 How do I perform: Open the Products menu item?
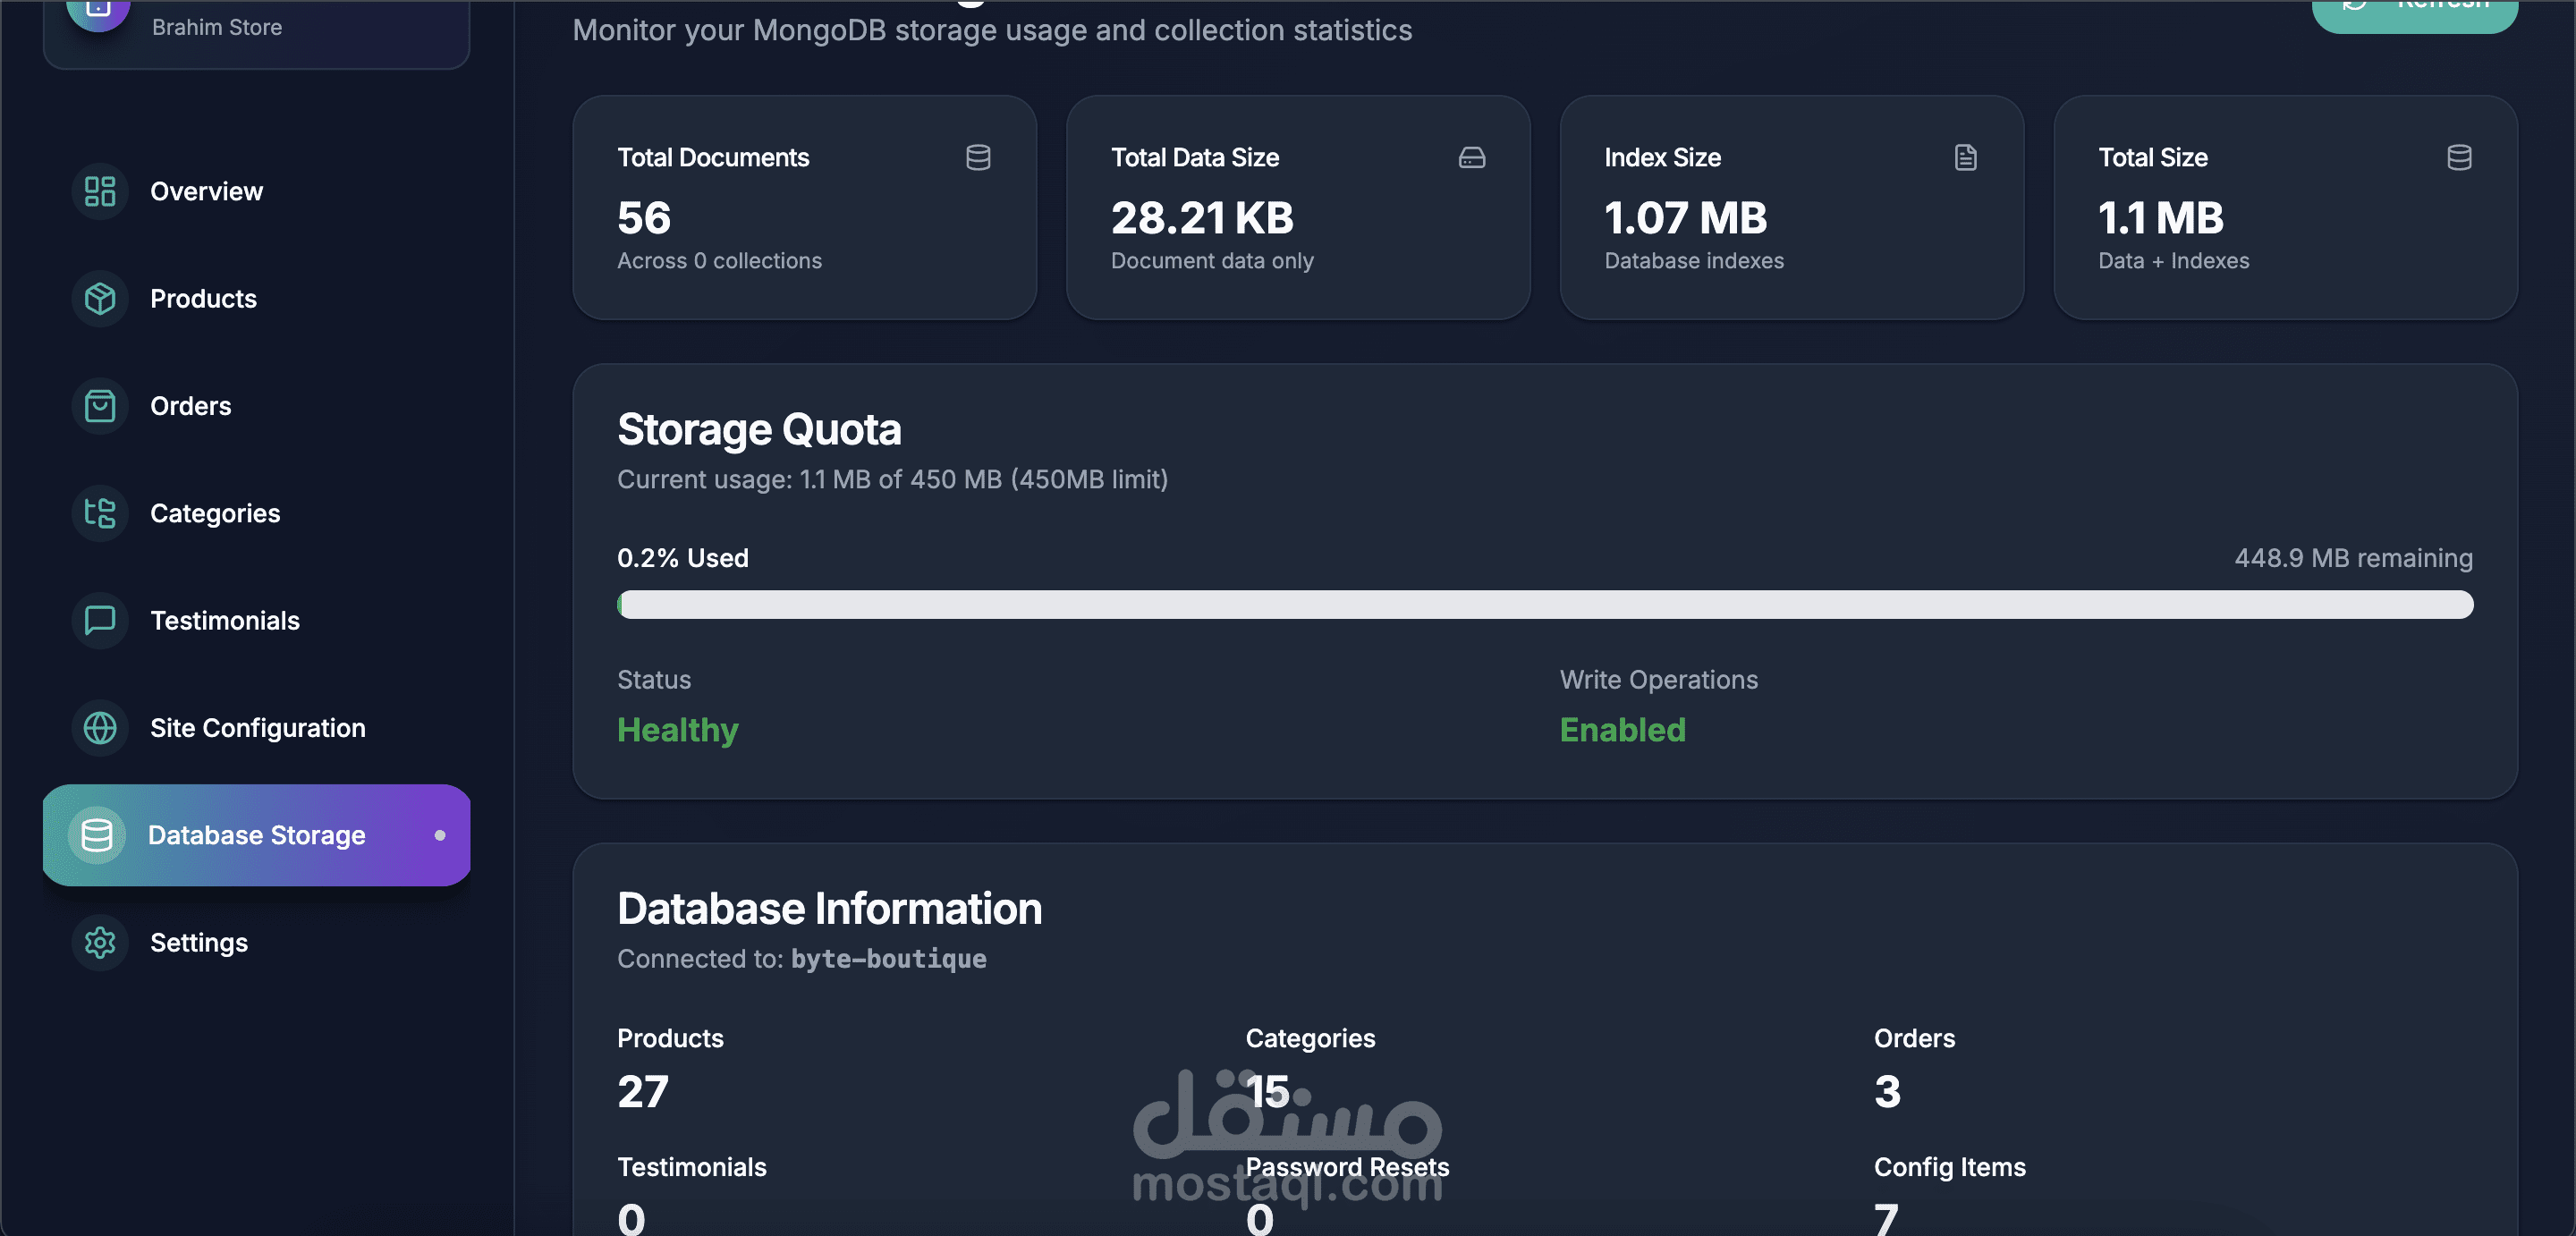(x=203, y=298)
